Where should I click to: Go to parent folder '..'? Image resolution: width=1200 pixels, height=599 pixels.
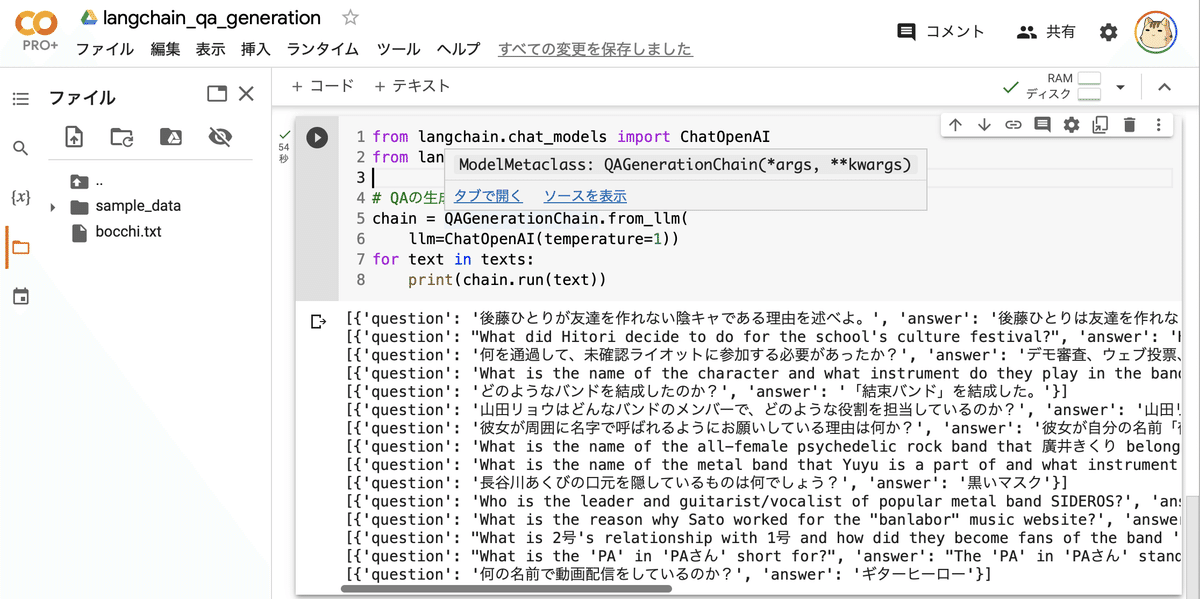pyautogui.click(x=88, y=182)
